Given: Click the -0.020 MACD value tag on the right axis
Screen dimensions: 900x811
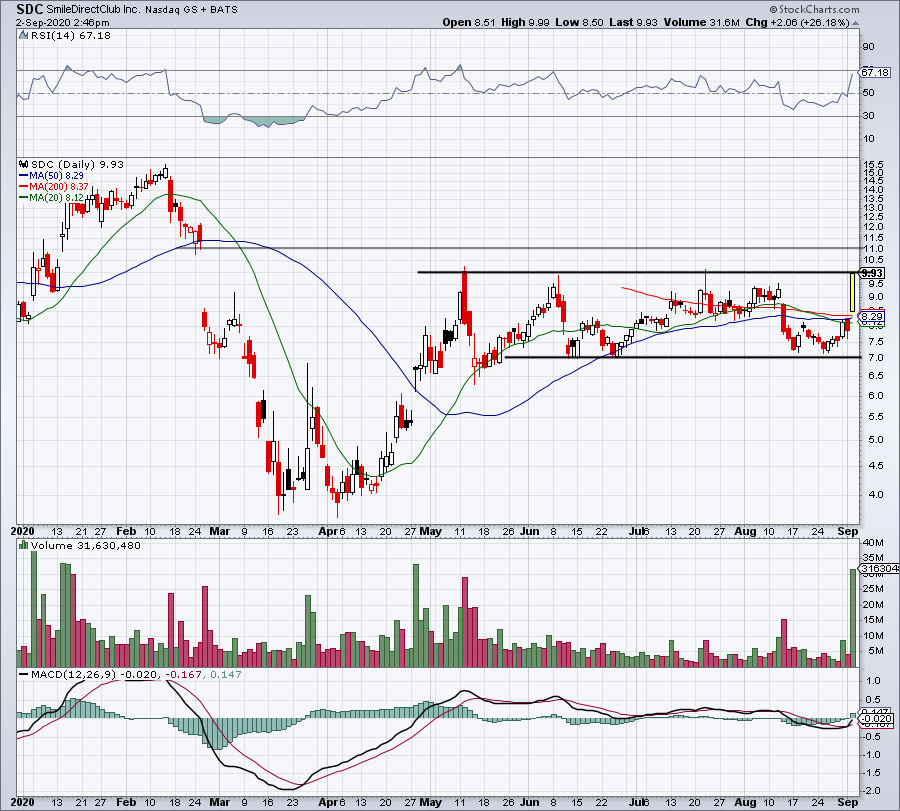Looking at the screenshot, I should click(x=876, y=719).
